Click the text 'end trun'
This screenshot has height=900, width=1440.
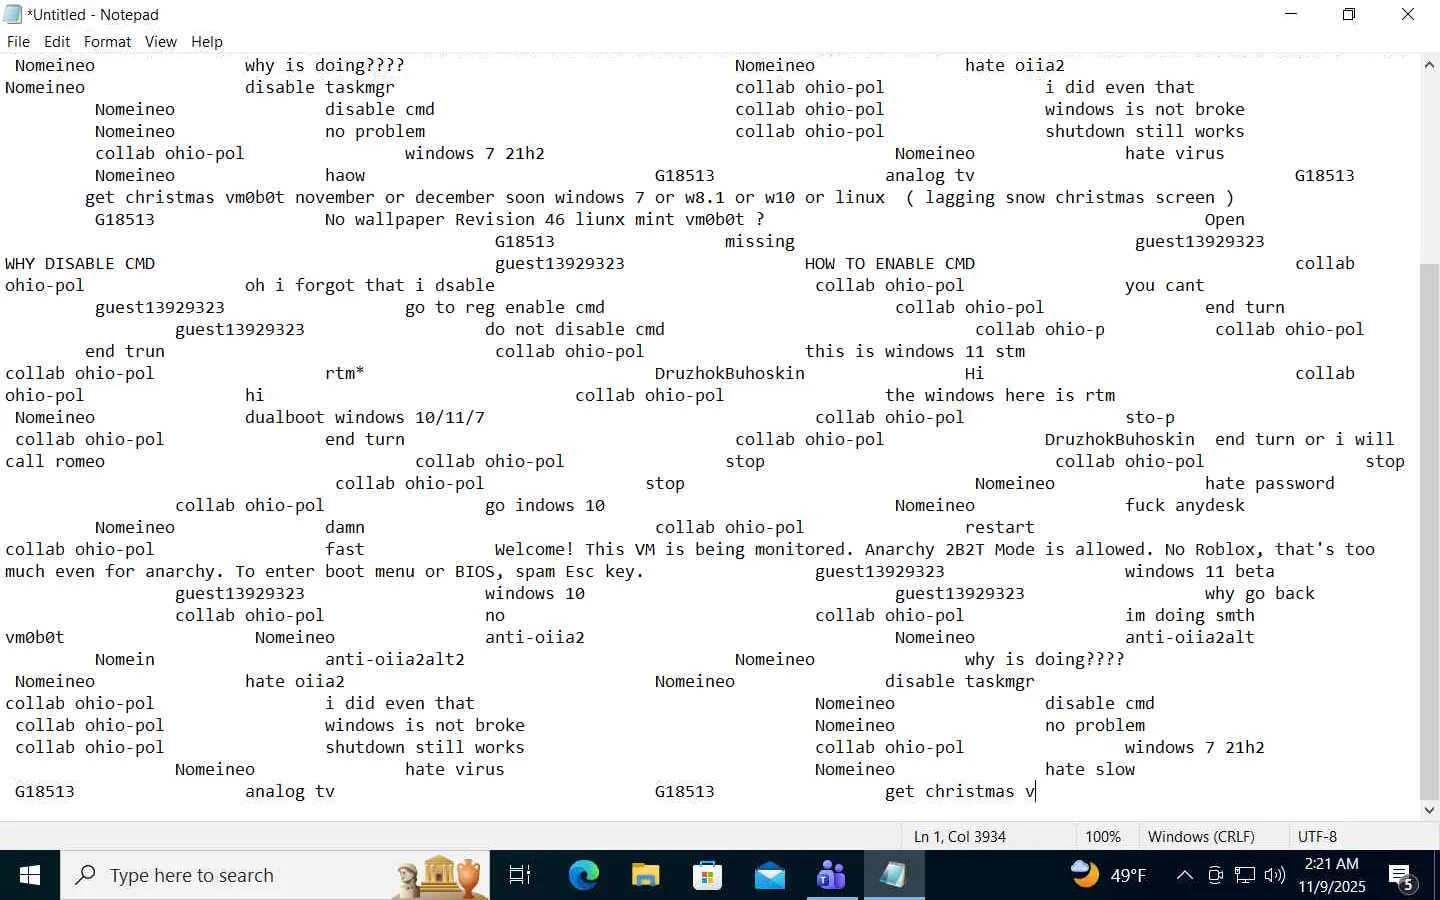125,352
